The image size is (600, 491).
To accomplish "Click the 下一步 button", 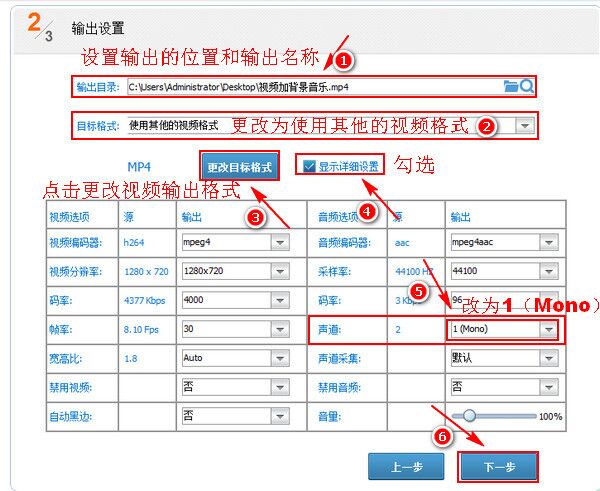I will [499, 467].
